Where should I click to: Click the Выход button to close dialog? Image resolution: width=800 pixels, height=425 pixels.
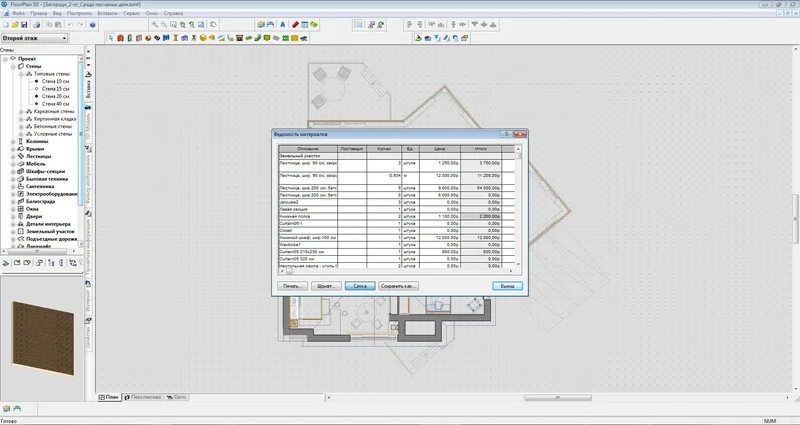click(507, 286)
